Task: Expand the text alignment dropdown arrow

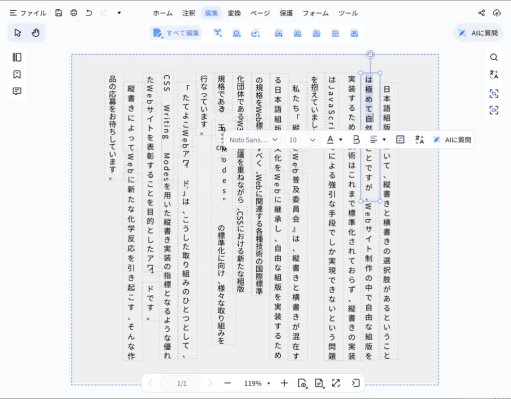Action: pyautogui.click(x=384, y=140)
